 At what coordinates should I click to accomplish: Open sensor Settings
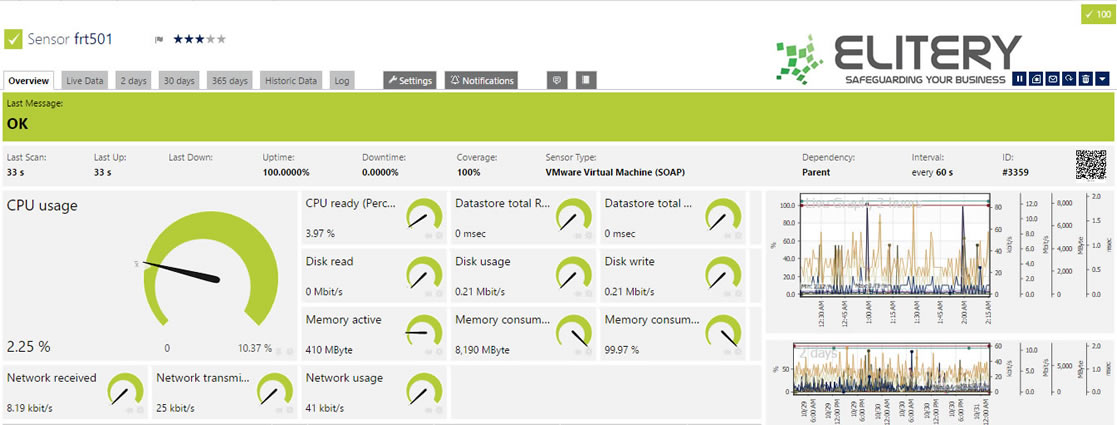point(410,80)
